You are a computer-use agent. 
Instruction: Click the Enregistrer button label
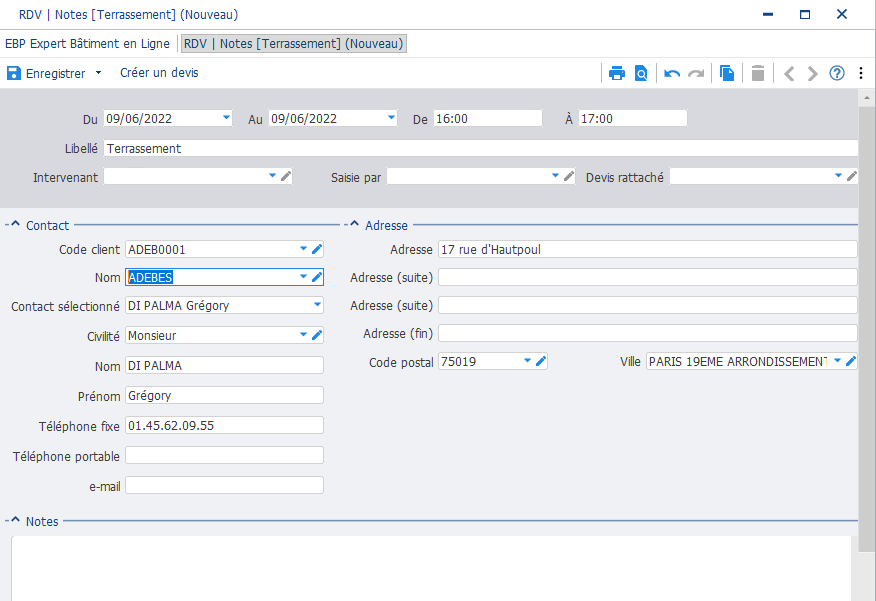[x=56, y=73]
